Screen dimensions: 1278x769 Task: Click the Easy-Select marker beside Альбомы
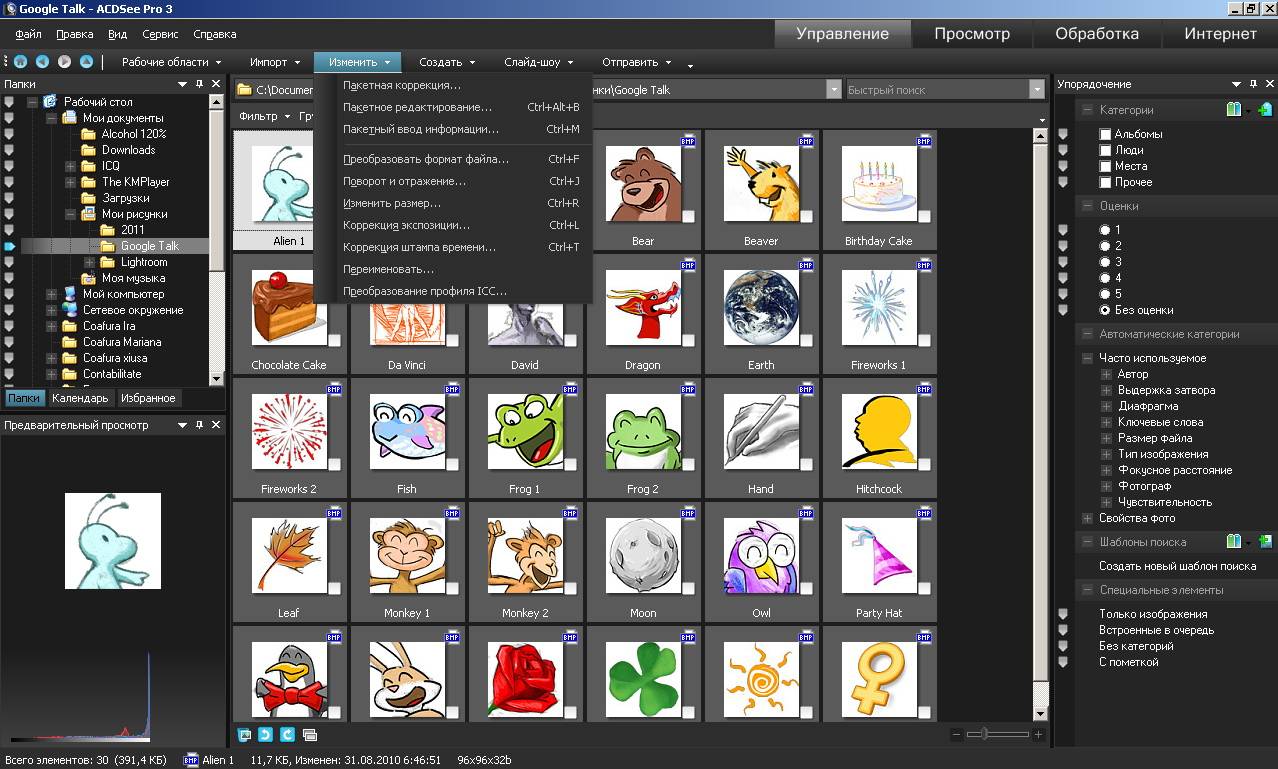1063,134
